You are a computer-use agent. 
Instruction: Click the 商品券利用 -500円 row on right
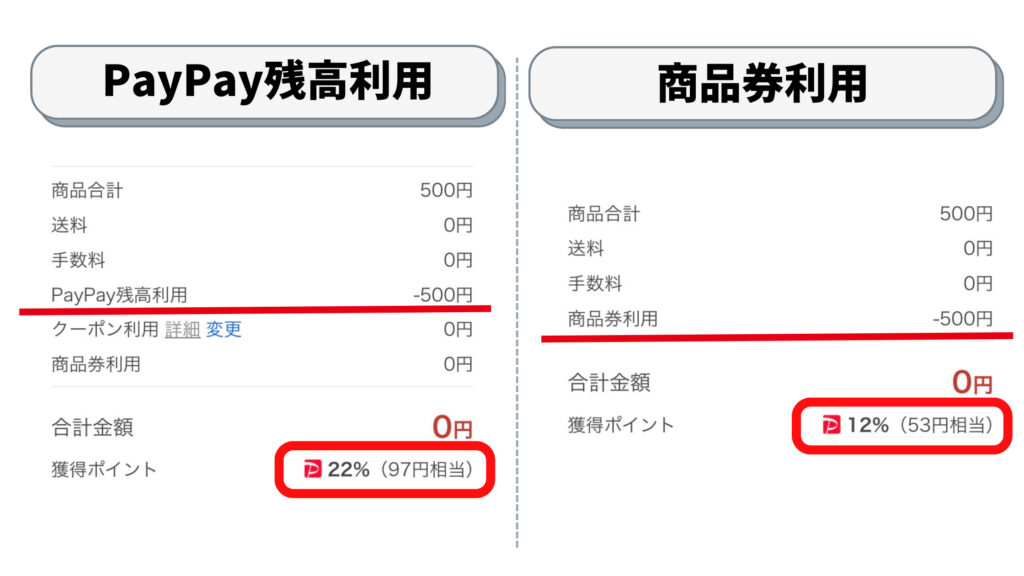point(780,319)
